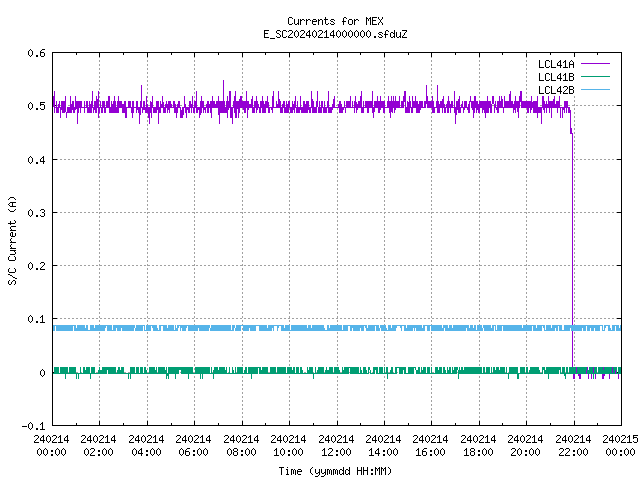This screenshot has height=480, width=640.
Task: Click the 0.2 y-axis tick value
Action: [36, 266]
